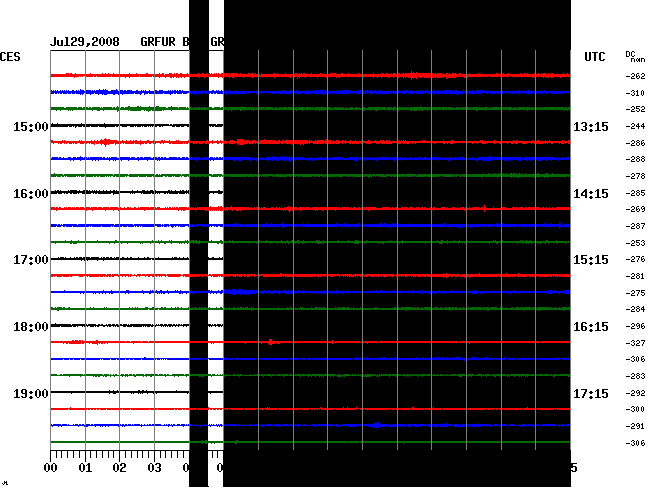Click the DC value -292

635,393
